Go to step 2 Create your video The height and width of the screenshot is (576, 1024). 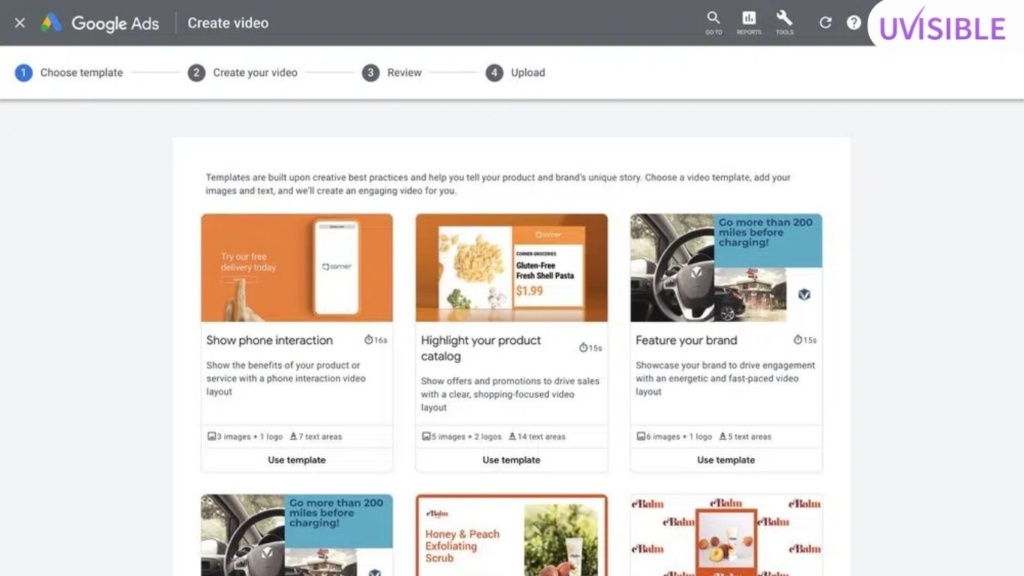pos(243,73)
